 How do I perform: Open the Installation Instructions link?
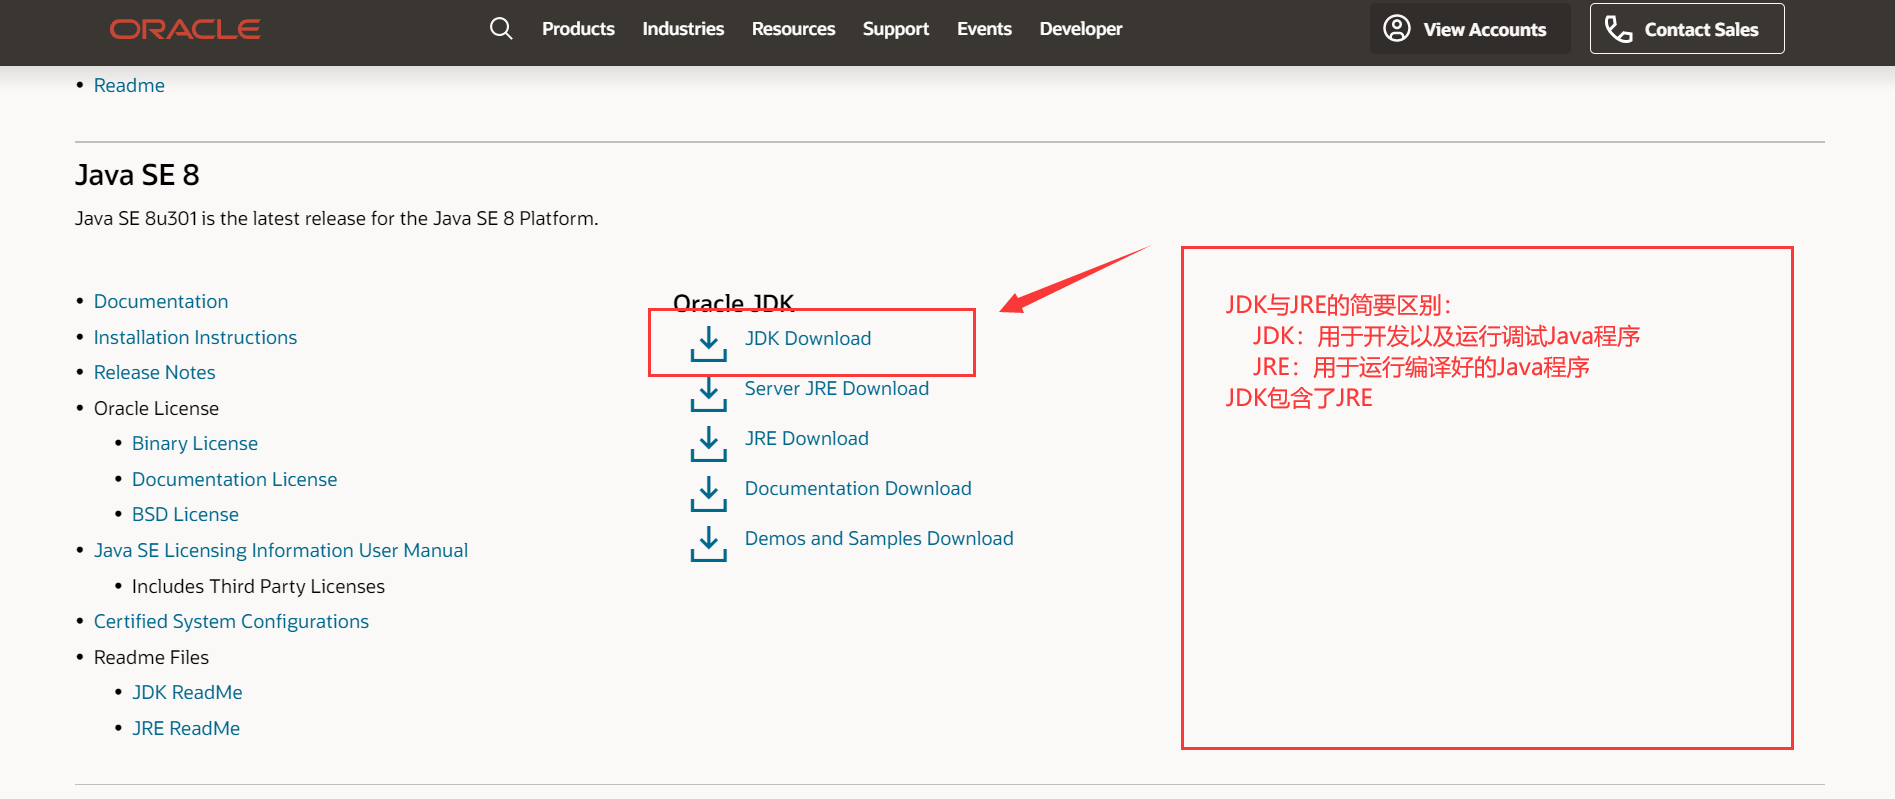tap(195, 338)
